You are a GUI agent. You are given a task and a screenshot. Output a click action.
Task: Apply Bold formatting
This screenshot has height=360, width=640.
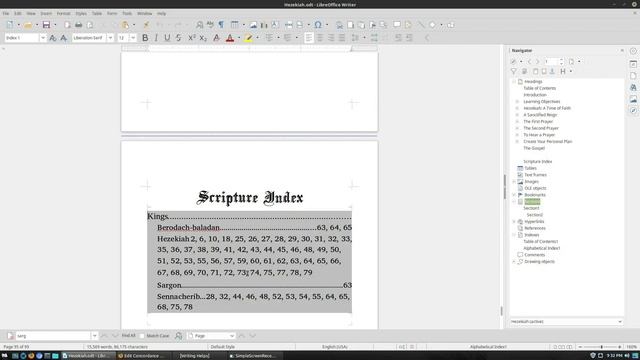coord(145,38)
